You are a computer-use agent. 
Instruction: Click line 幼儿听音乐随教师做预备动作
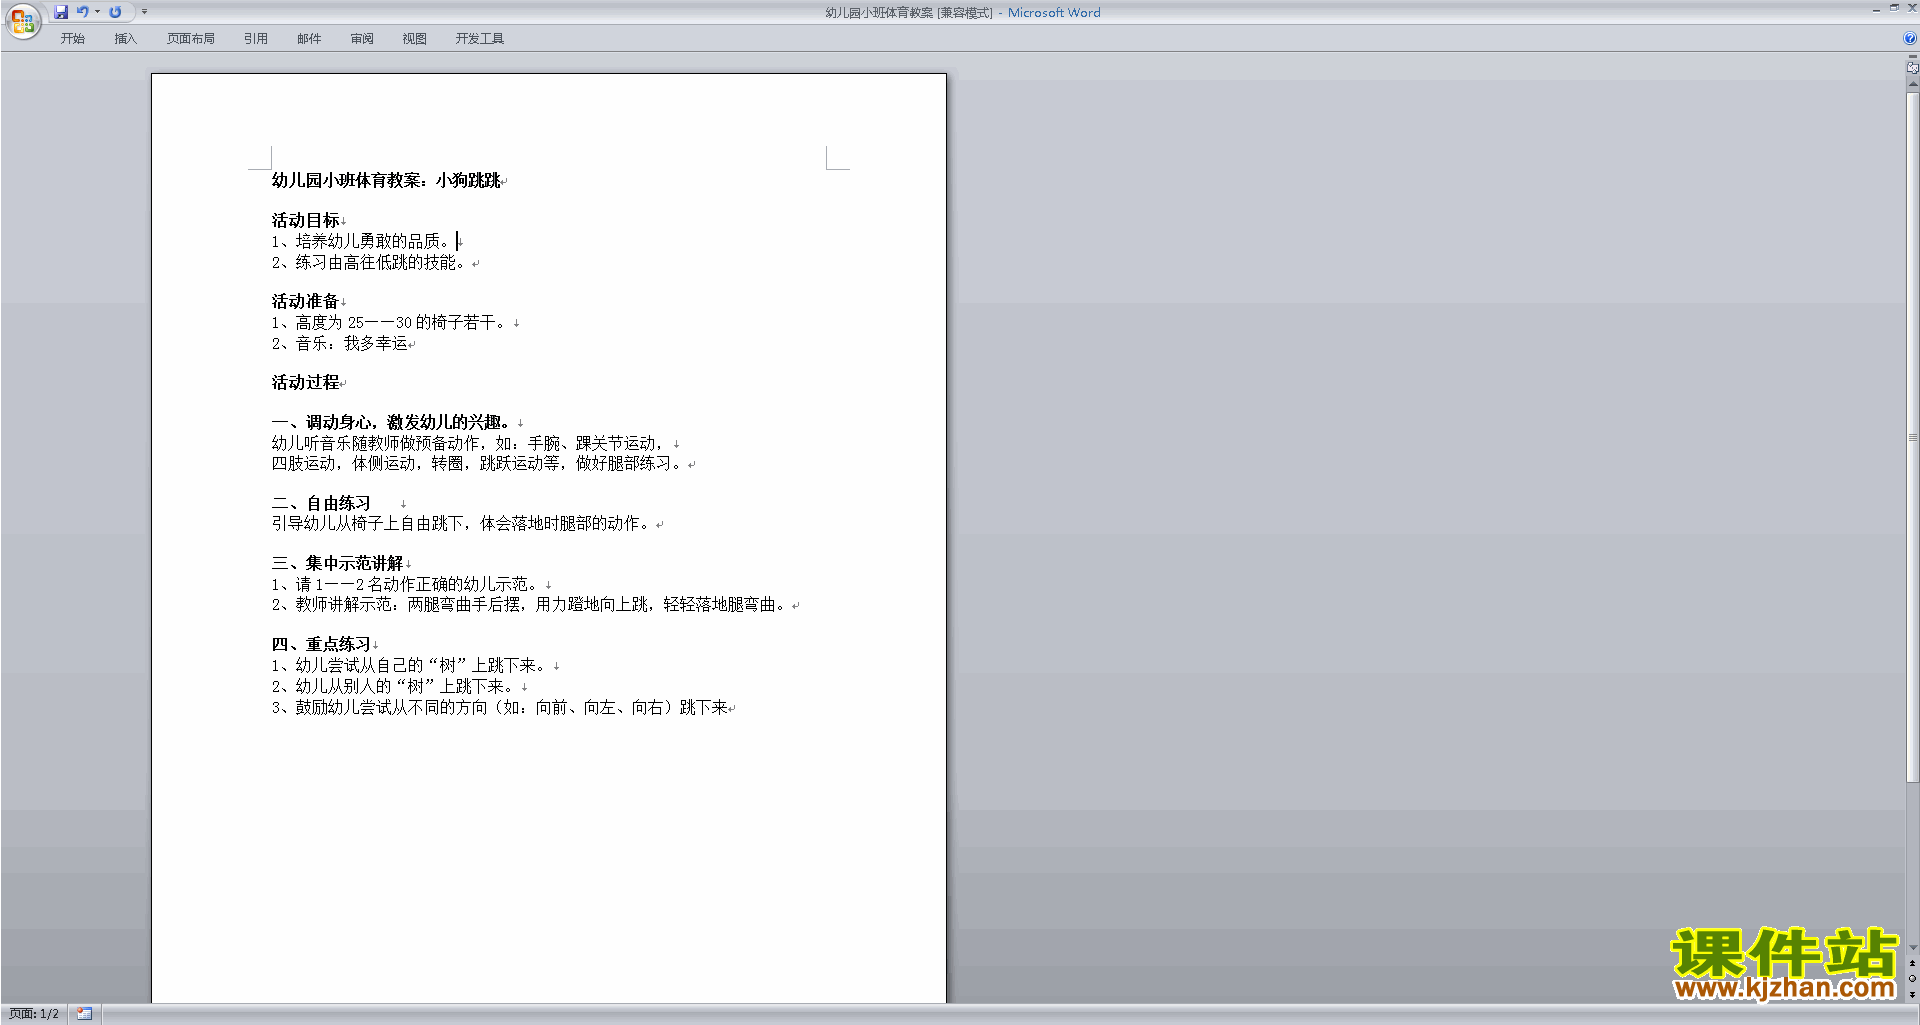(x=469, y=443)
